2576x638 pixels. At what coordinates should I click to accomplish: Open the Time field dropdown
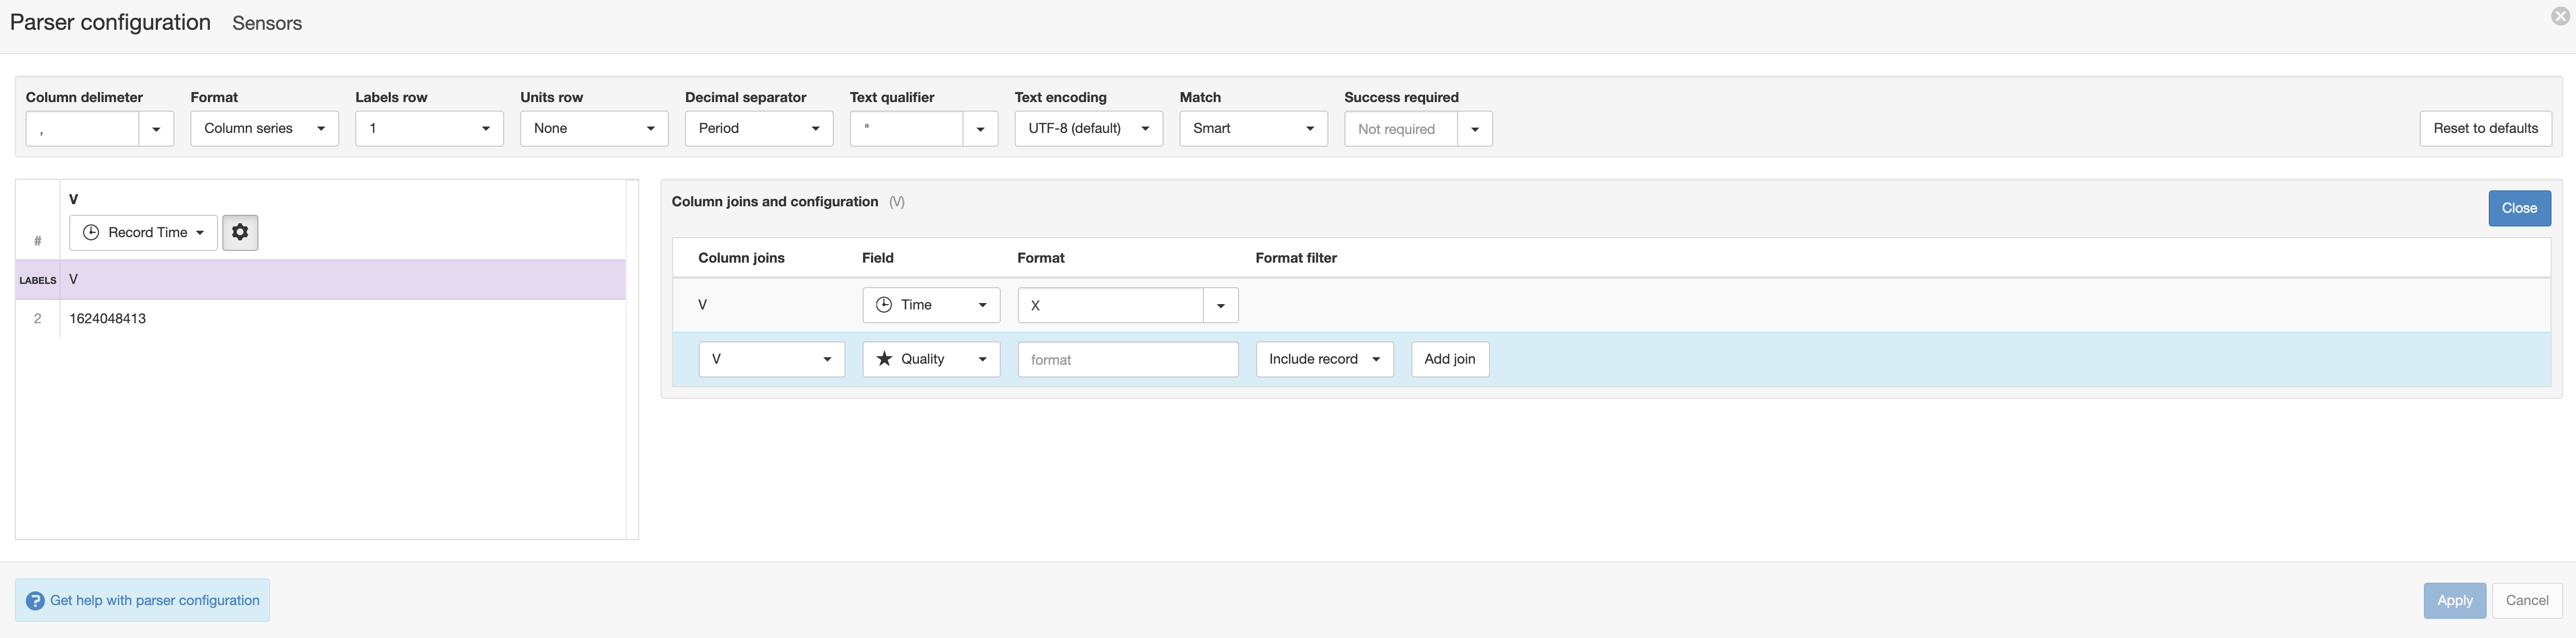(x=930, y=305)
